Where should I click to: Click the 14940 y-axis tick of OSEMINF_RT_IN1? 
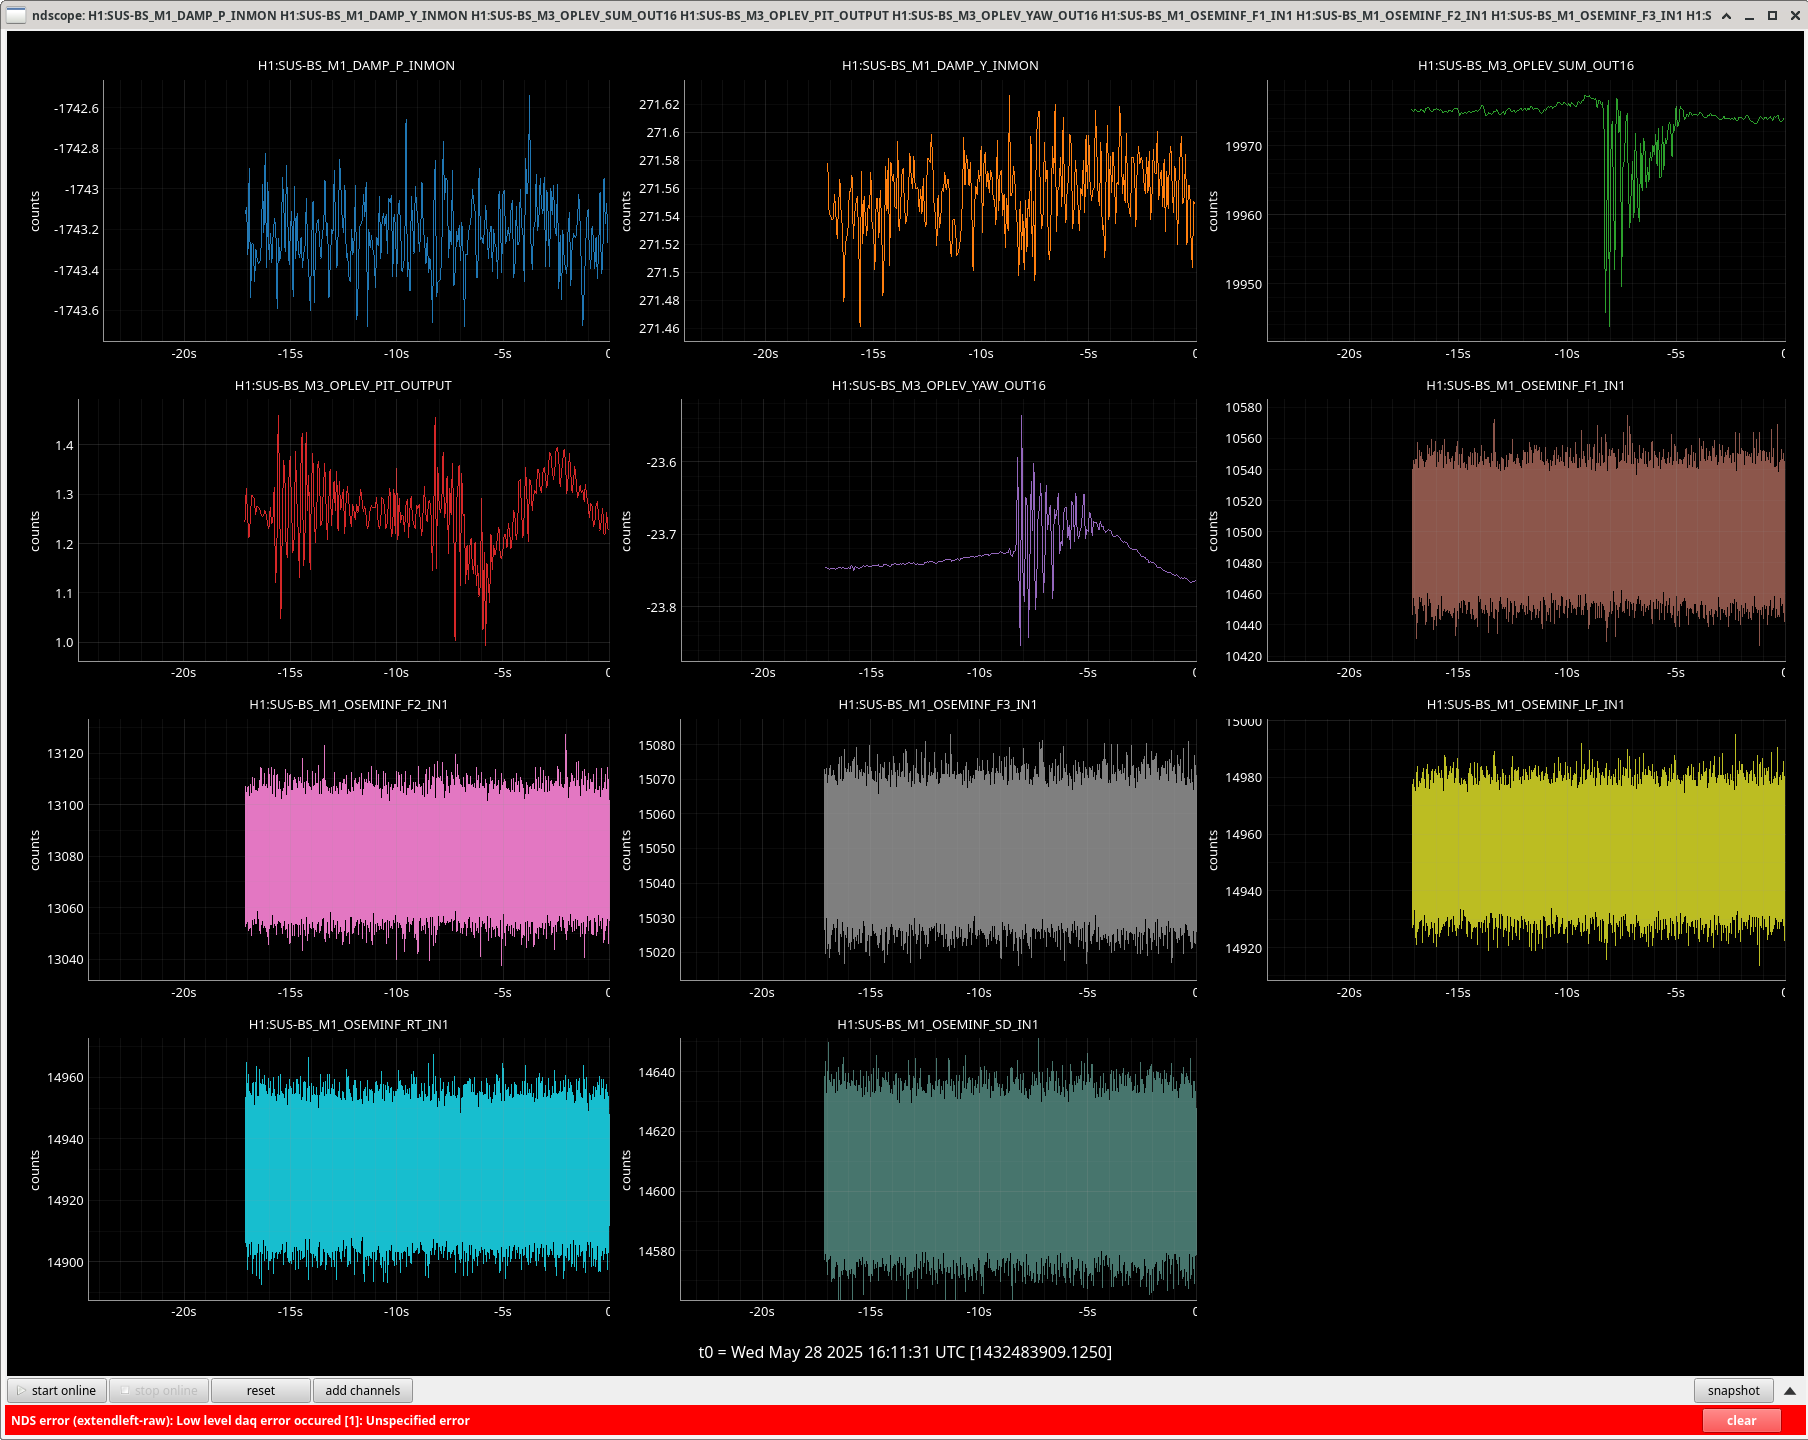click(65, 1139)
